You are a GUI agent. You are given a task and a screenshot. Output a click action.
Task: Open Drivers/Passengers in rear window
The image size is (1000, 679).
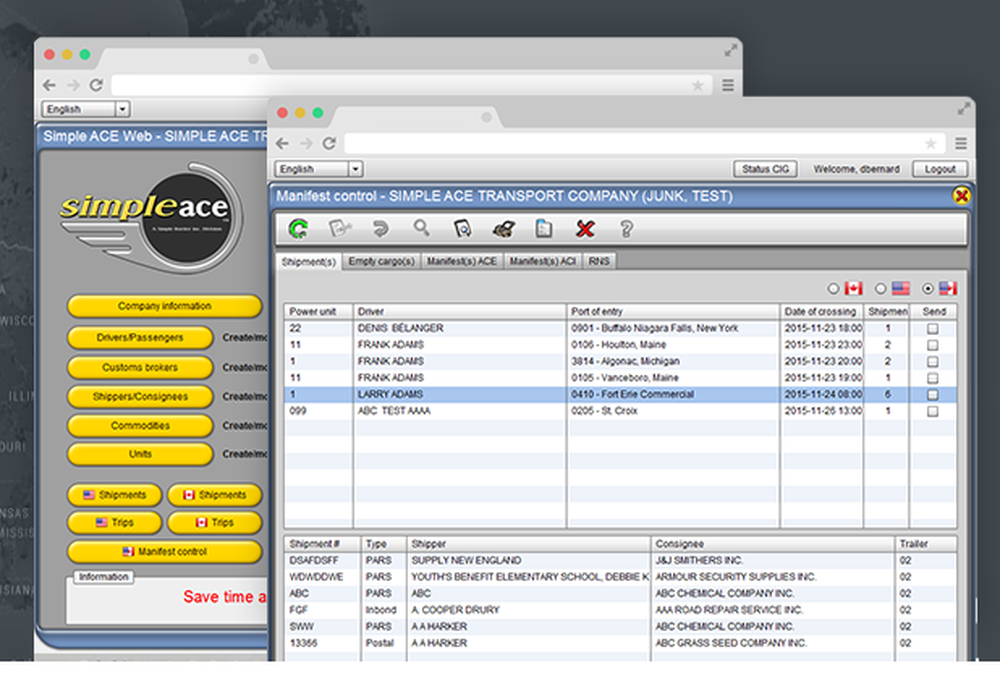coord(140,337)
